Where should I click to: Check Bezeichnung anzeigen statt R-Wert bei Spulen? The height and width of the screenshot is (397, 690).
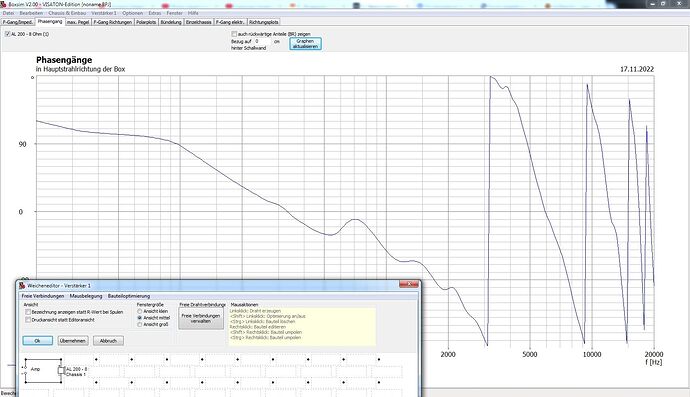click(x=28, y=312)
